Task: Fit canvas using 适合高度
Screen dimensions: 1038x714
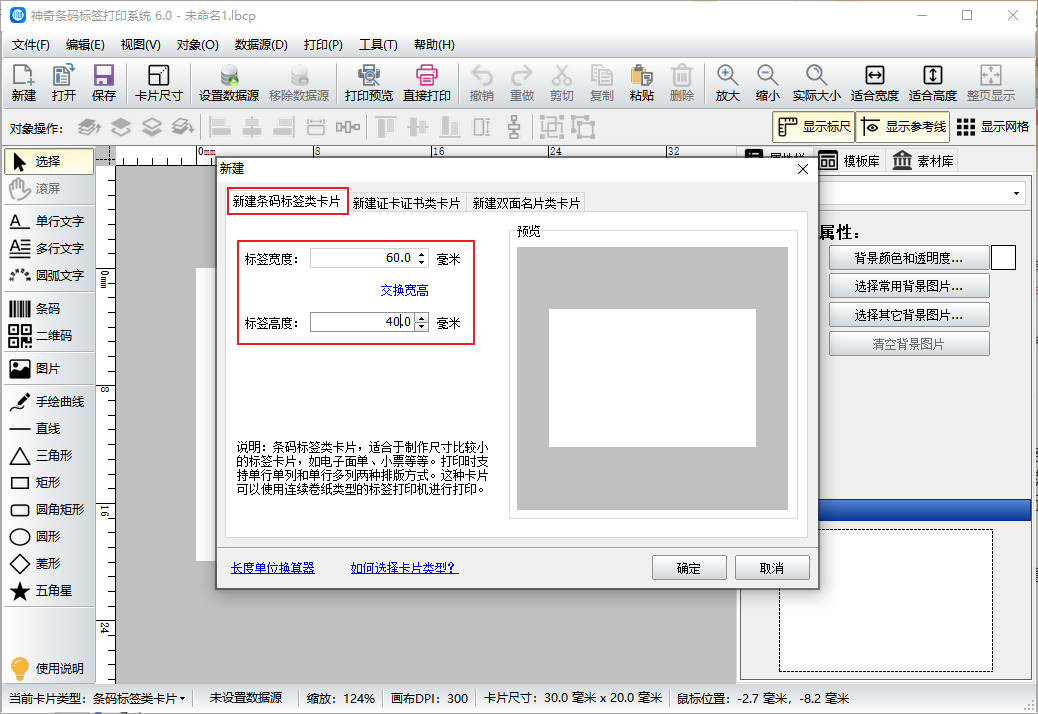Action: (933, 83)
